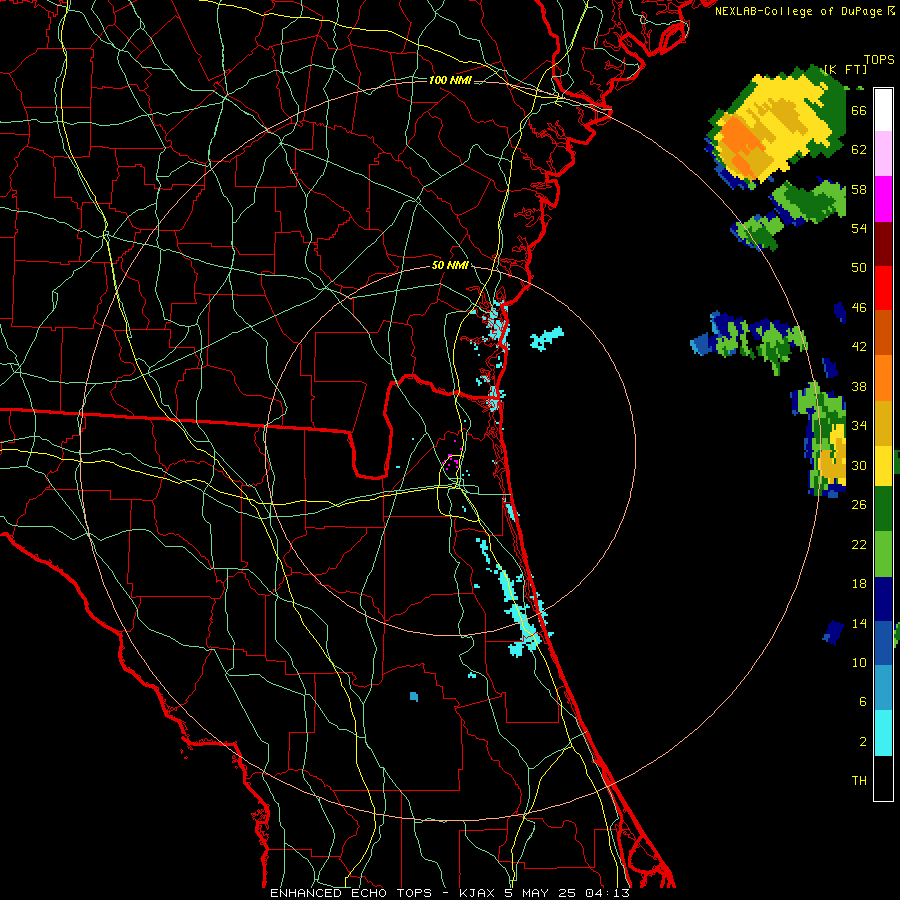The image size is (900, 900).
Task: Click the black TH band of the legend
Action: [x=883, y=778]
